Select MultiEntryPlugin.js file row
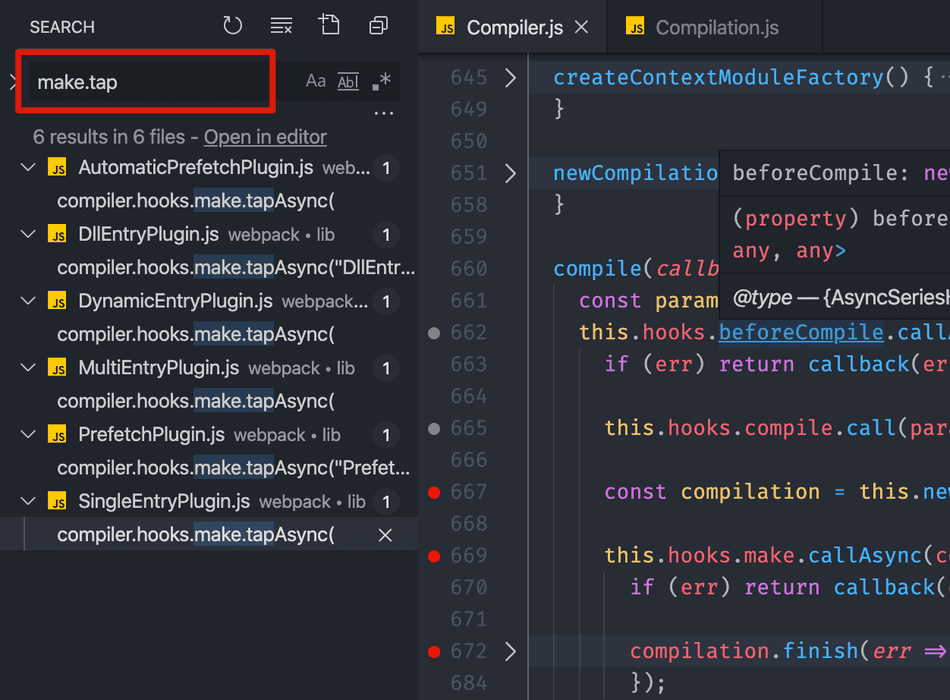950x700 pixels. pyautogui.click(x=209, y=368)
